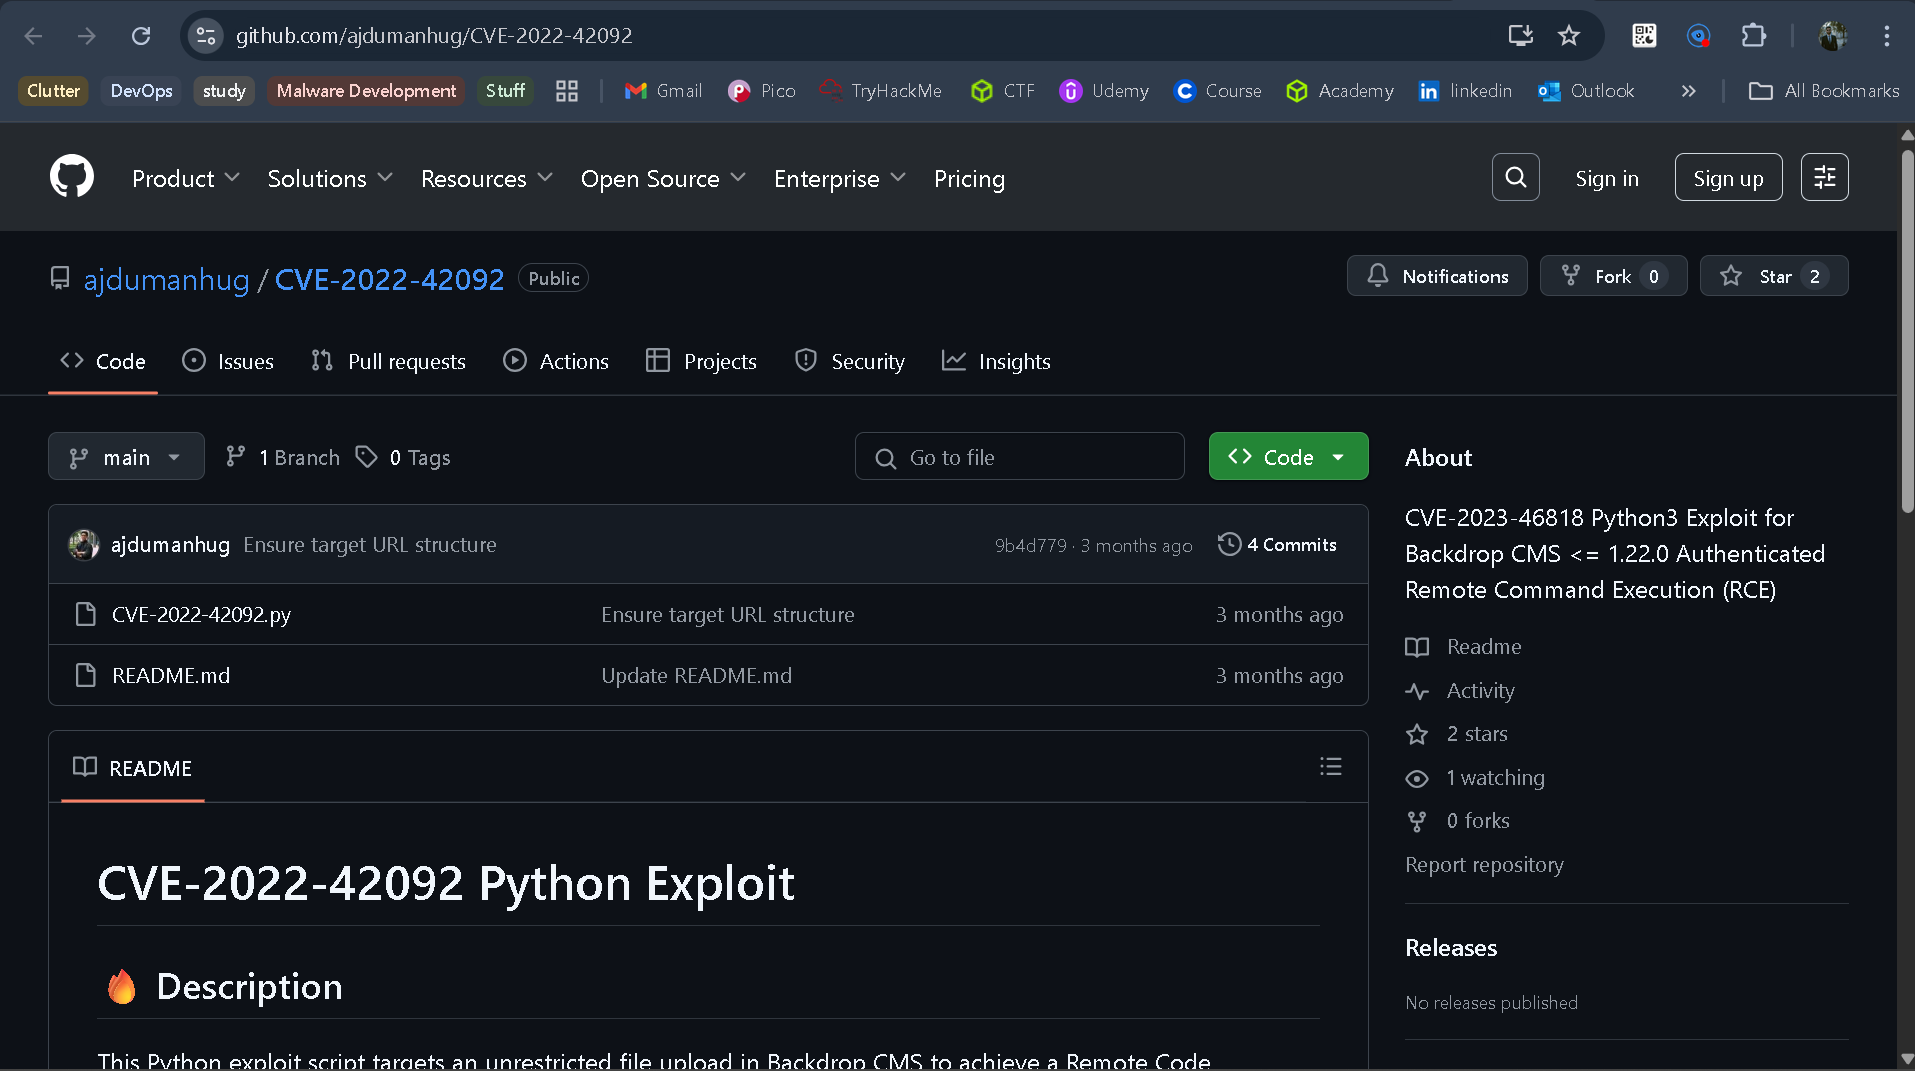The image size is (1915, 1071).
Task: Open GitHub search magnifier
Action: (1515, 177)
